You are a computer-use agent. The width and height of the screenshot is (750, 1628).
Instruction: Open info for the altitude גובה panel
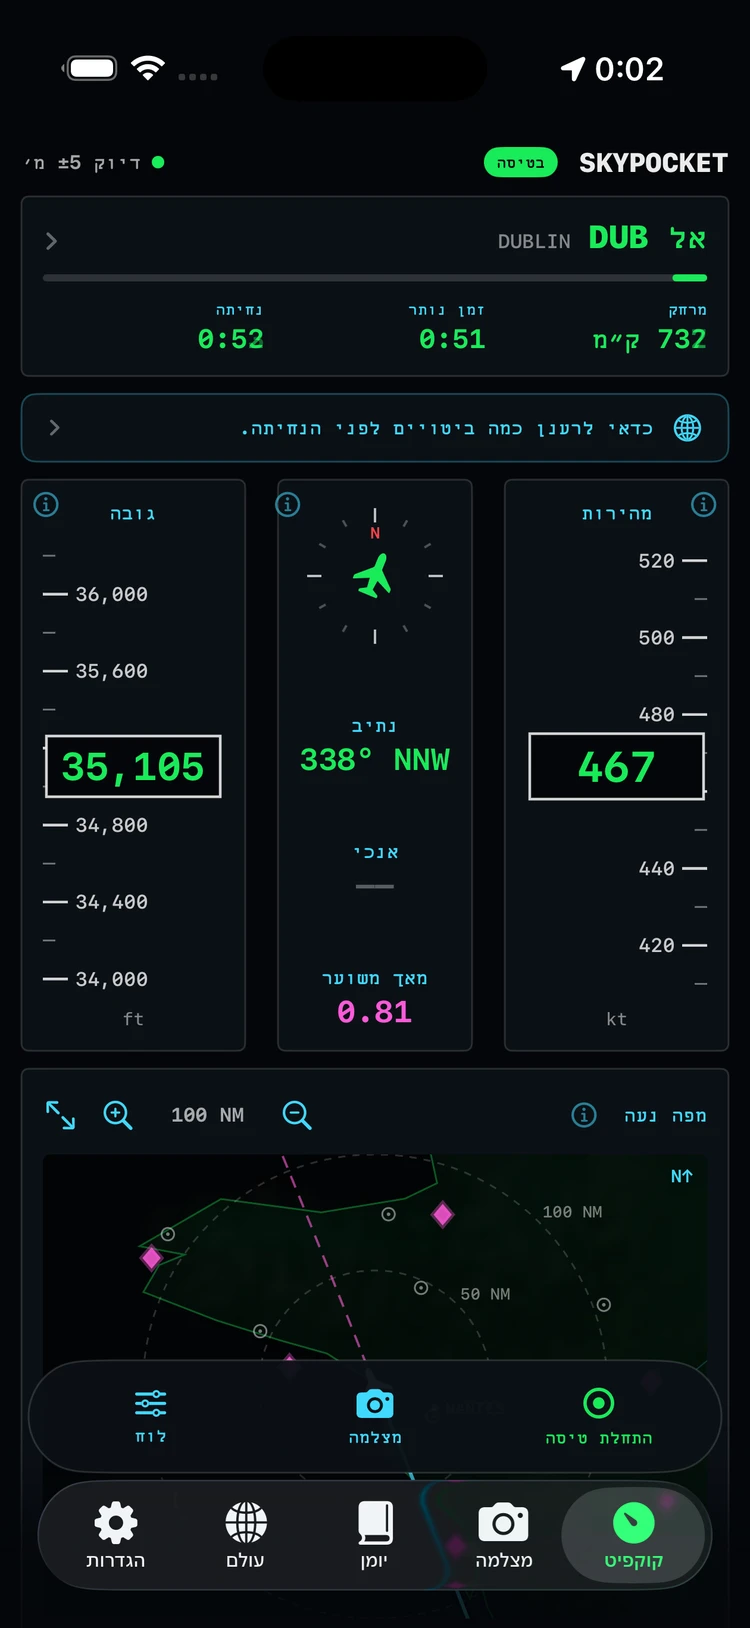tap(46, 504)
